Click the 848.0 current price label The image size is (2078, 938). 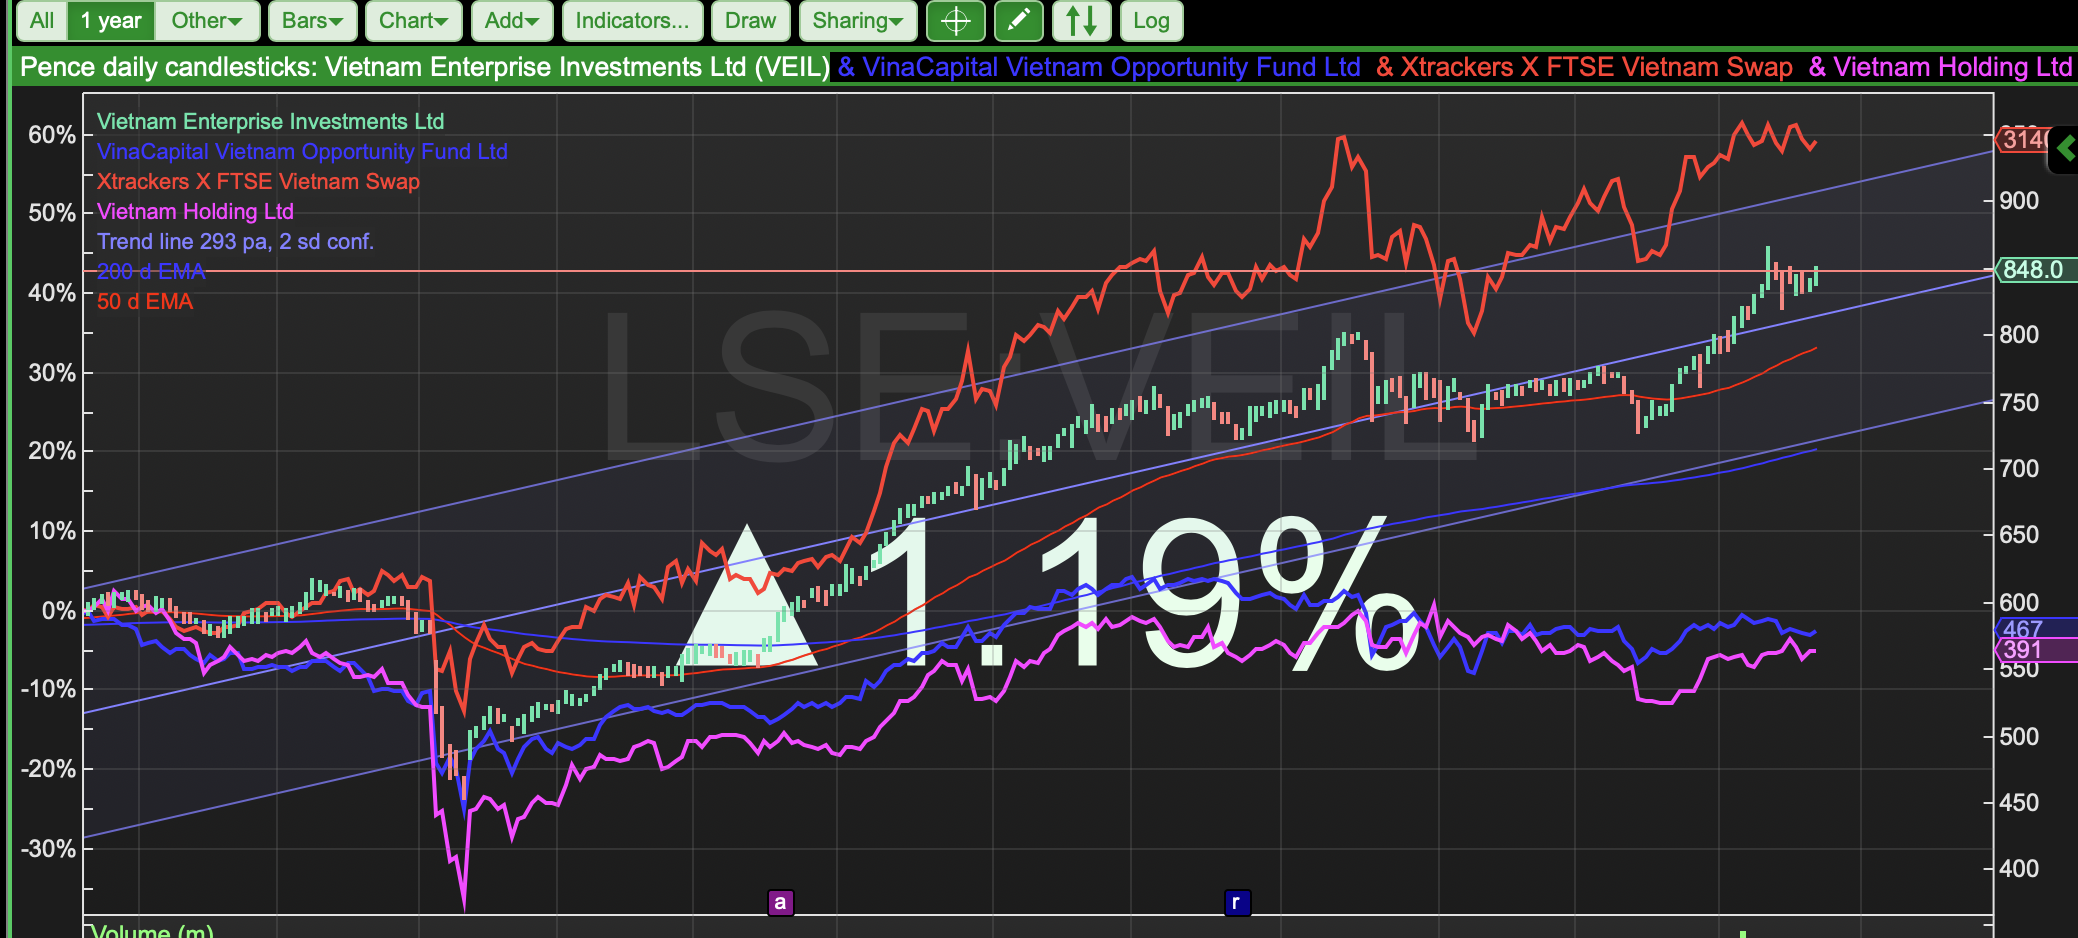[x=2036, y=270]
